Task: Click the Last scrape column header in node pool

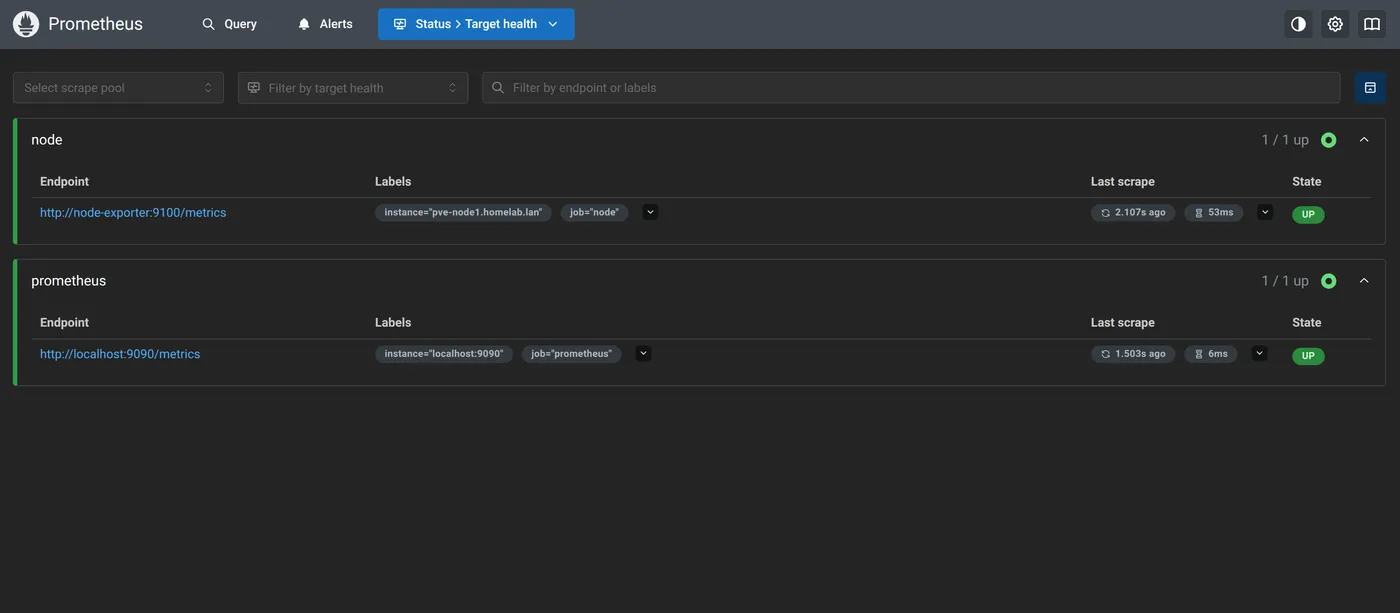Action: (1123, 182)
